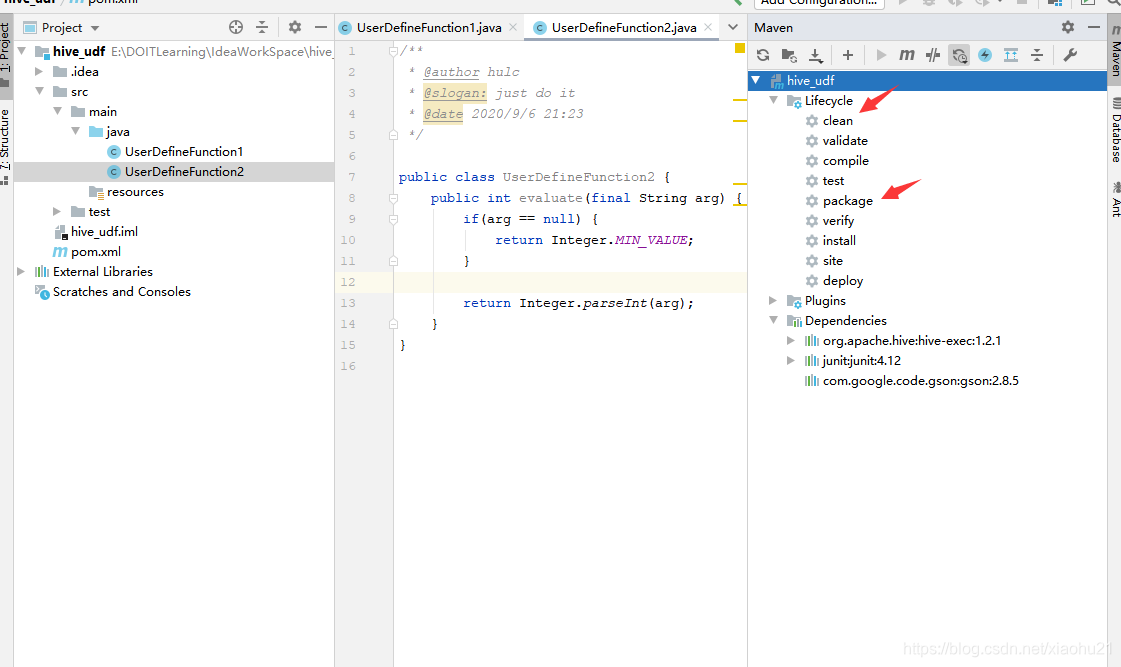Reimport all Maven projects with refresh icon
The image size is (1121, 667).
pyautogui.click(x=763, y=55)
